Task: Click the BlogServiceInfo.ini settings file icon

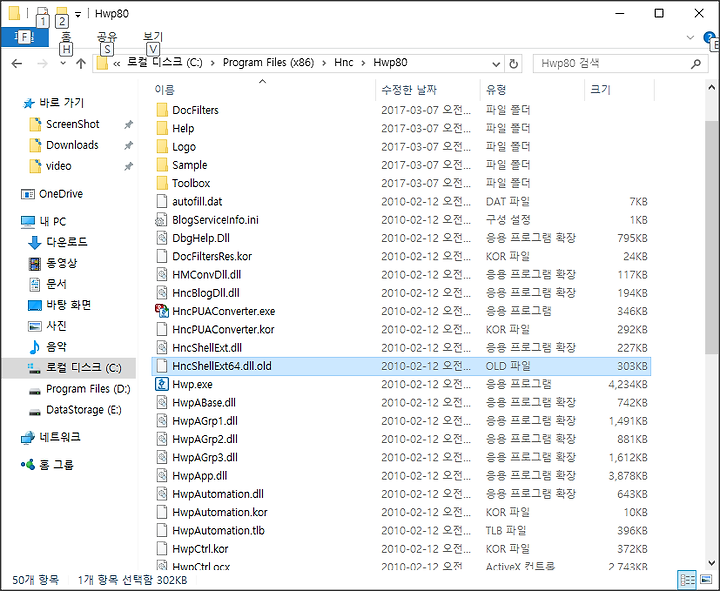Action: tap(161, 220)
